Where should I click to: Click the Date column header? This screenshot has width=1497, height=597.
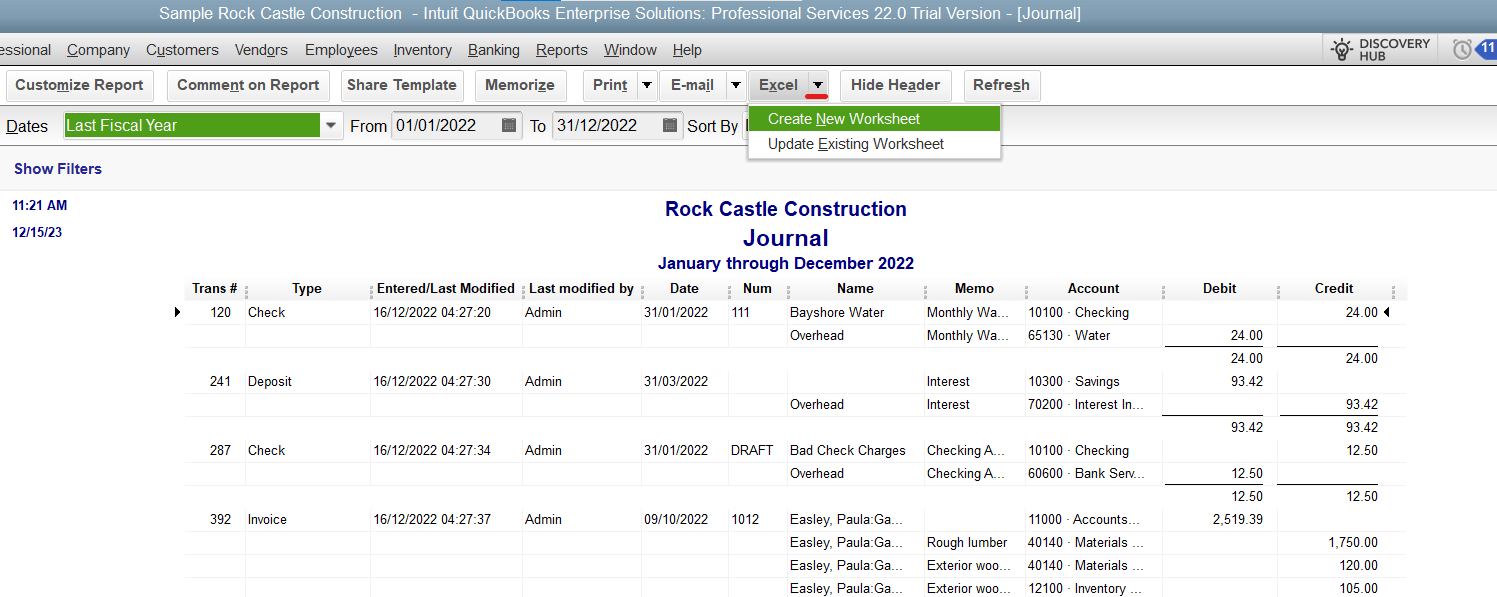tap(684, 289)
